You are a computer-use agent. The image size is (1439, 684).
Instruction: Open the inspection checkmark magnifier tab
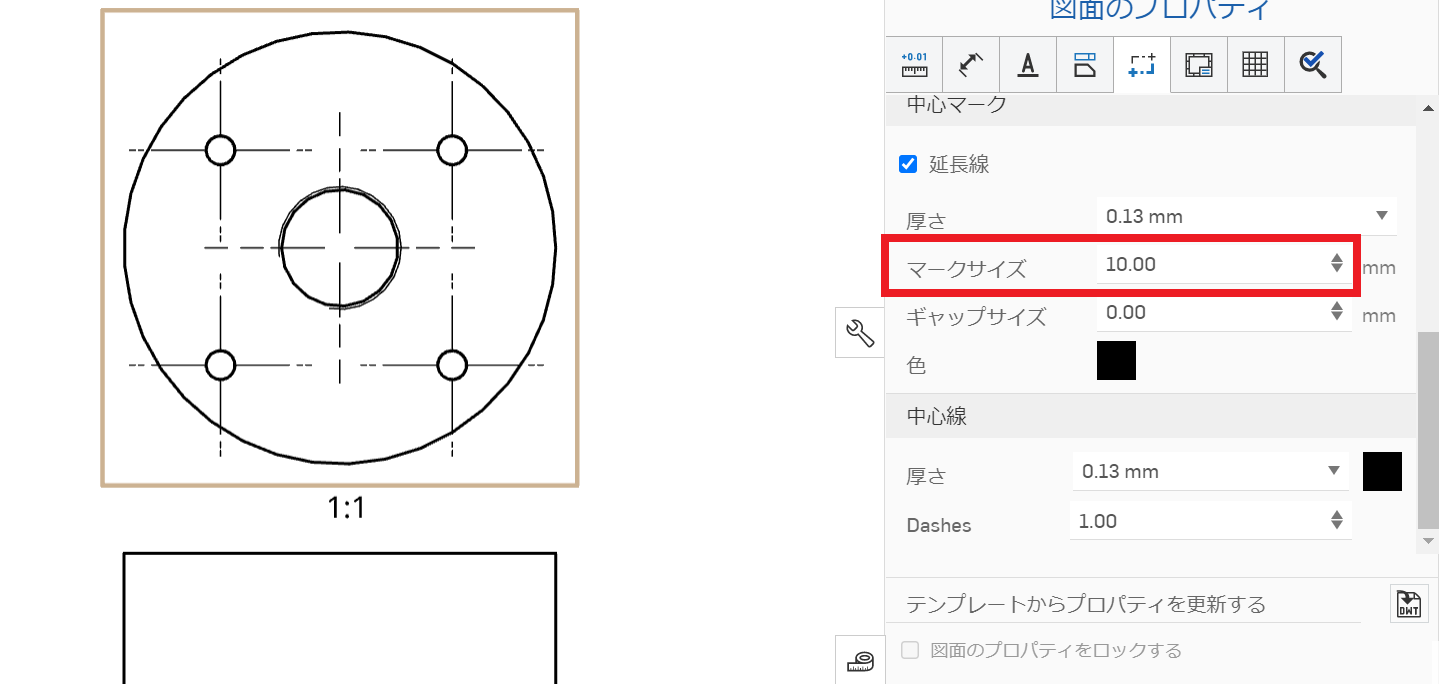(1312, 65)
